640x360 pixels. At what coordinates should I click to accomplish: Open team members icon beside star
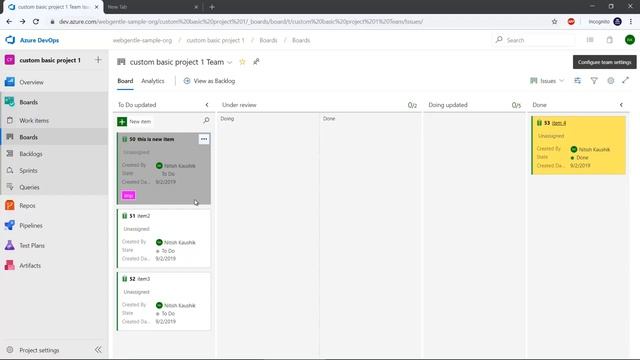256,62
